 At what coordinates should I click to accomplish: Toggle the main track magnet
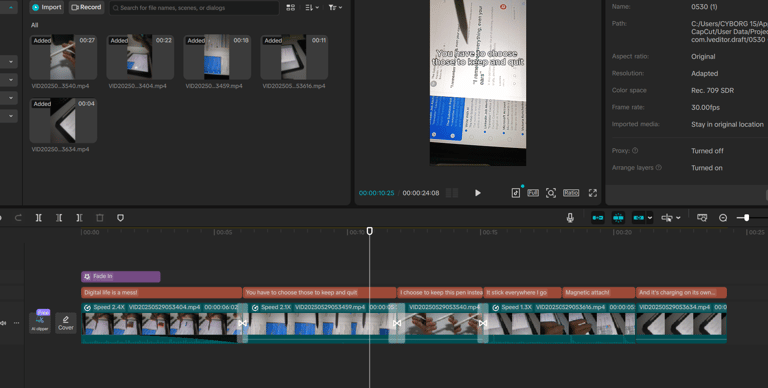pyautogui.click(x=598, y=218)
